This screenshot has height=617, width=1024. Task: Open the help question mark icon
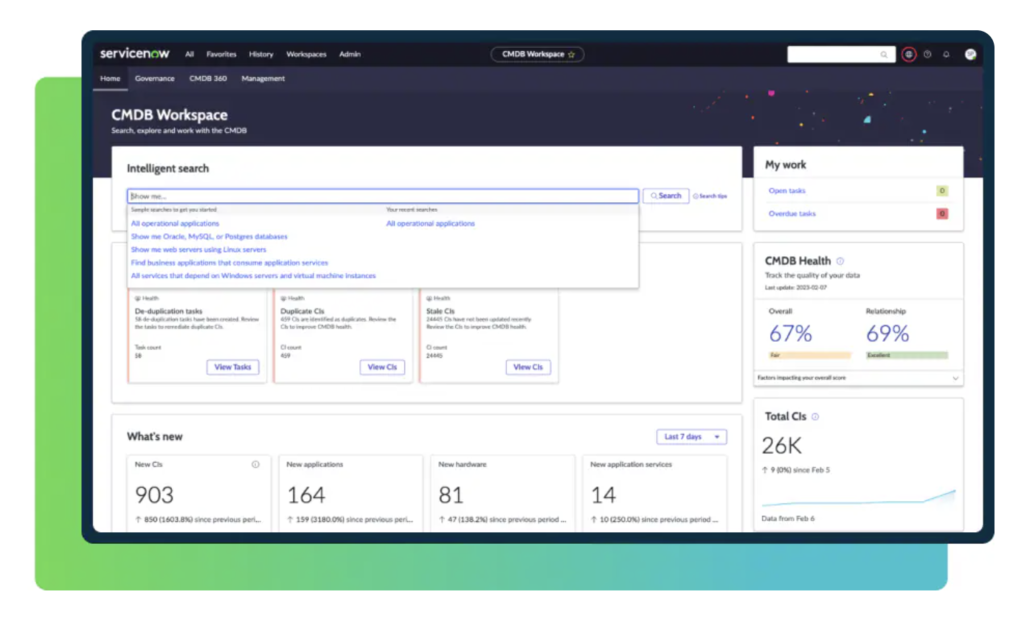[x=928, y=54]
